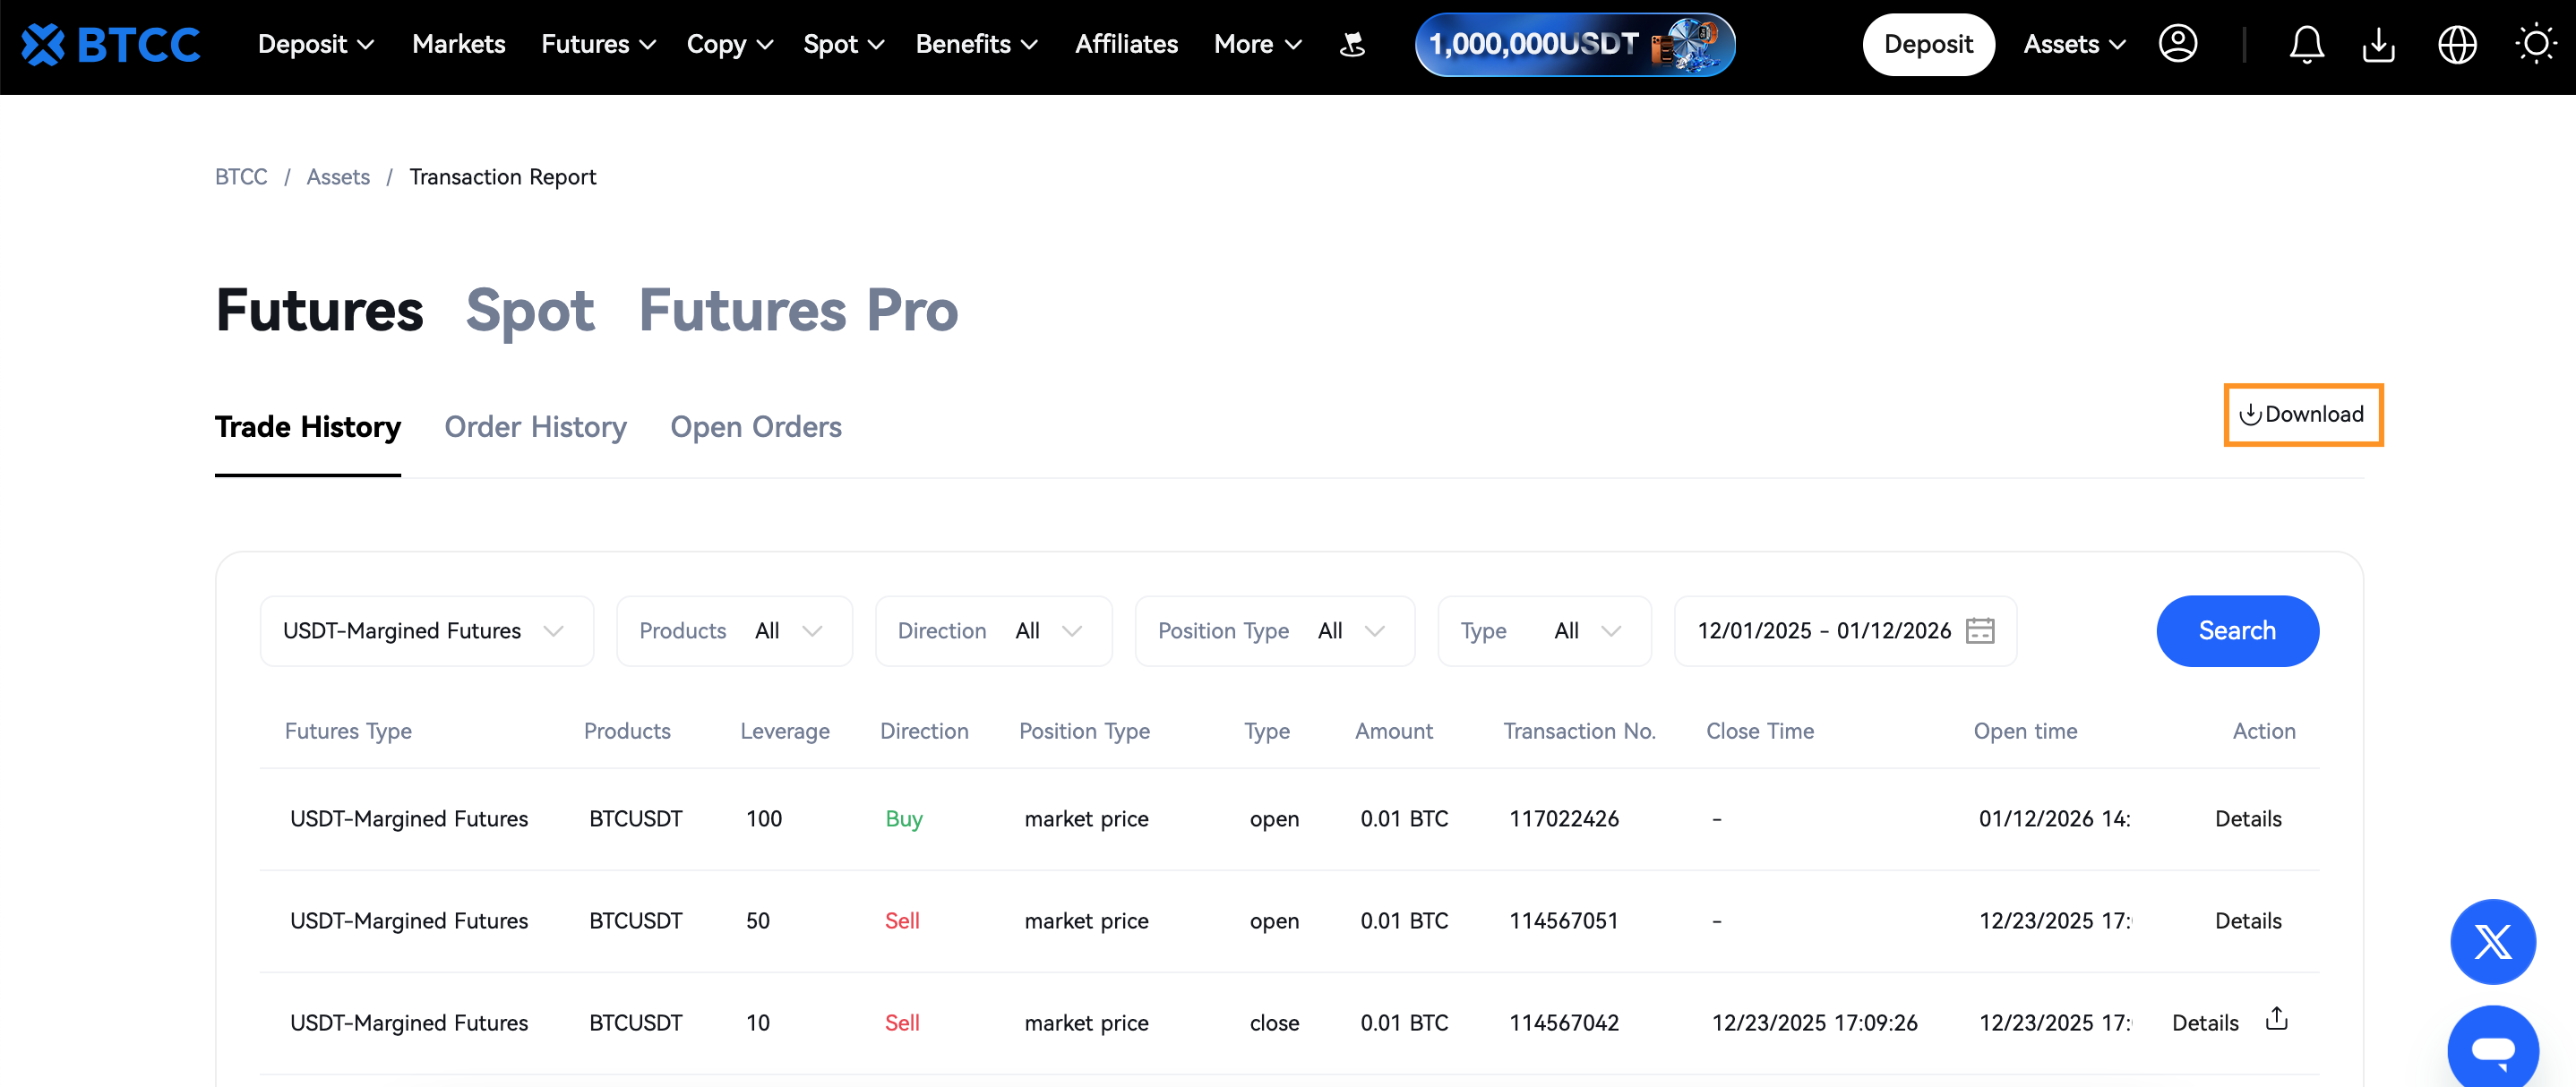Open the X (Twitter) floating button
Viewport: 2576px width, 1087px height.
(2492, 941)
